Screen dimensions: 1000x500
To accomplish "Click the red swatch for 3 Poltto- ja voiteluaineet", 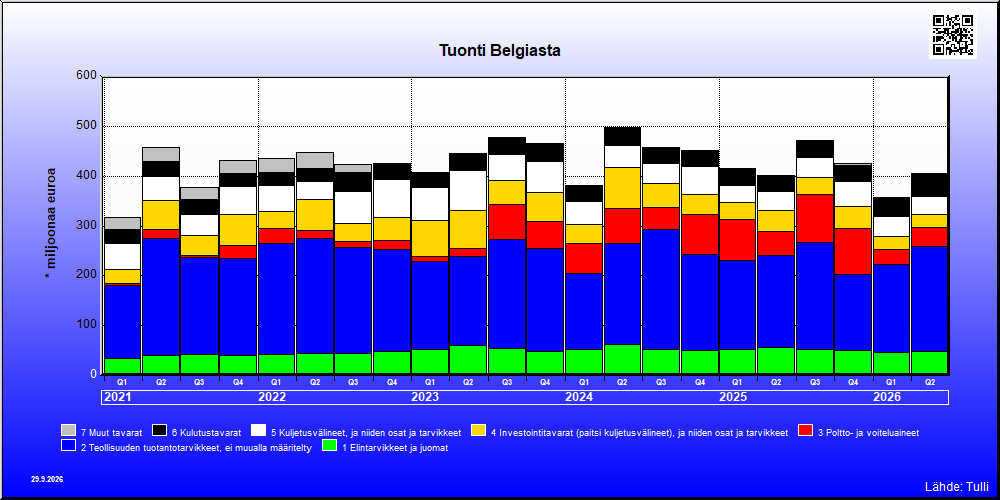I will pyautogui.click(x=805, y=430).
